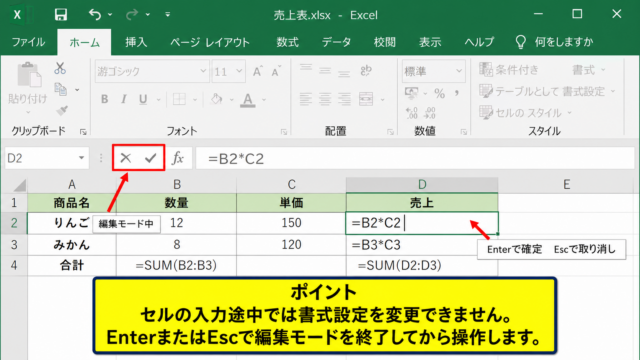Open the font size 11 dropdown

[x=239, y=71]
